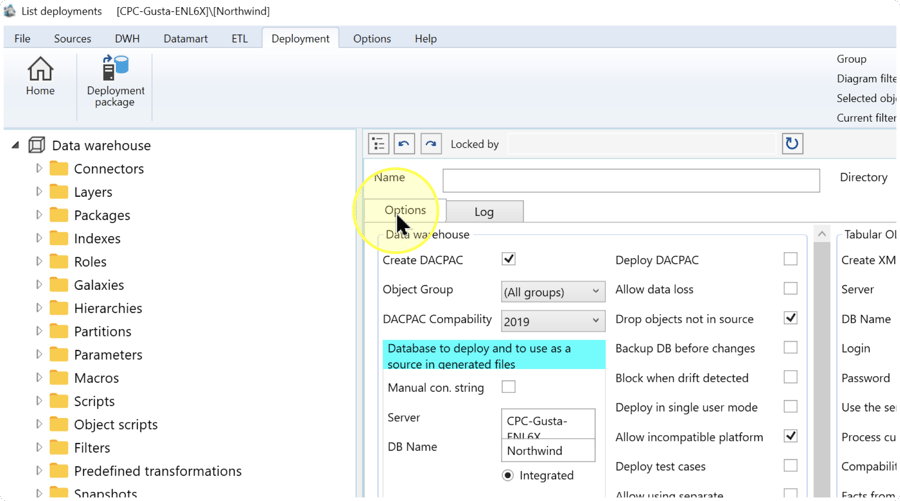Screen dimensions: 900x501
Task: Click the options panel scrollbar up arrow
Action: [821, 234]
